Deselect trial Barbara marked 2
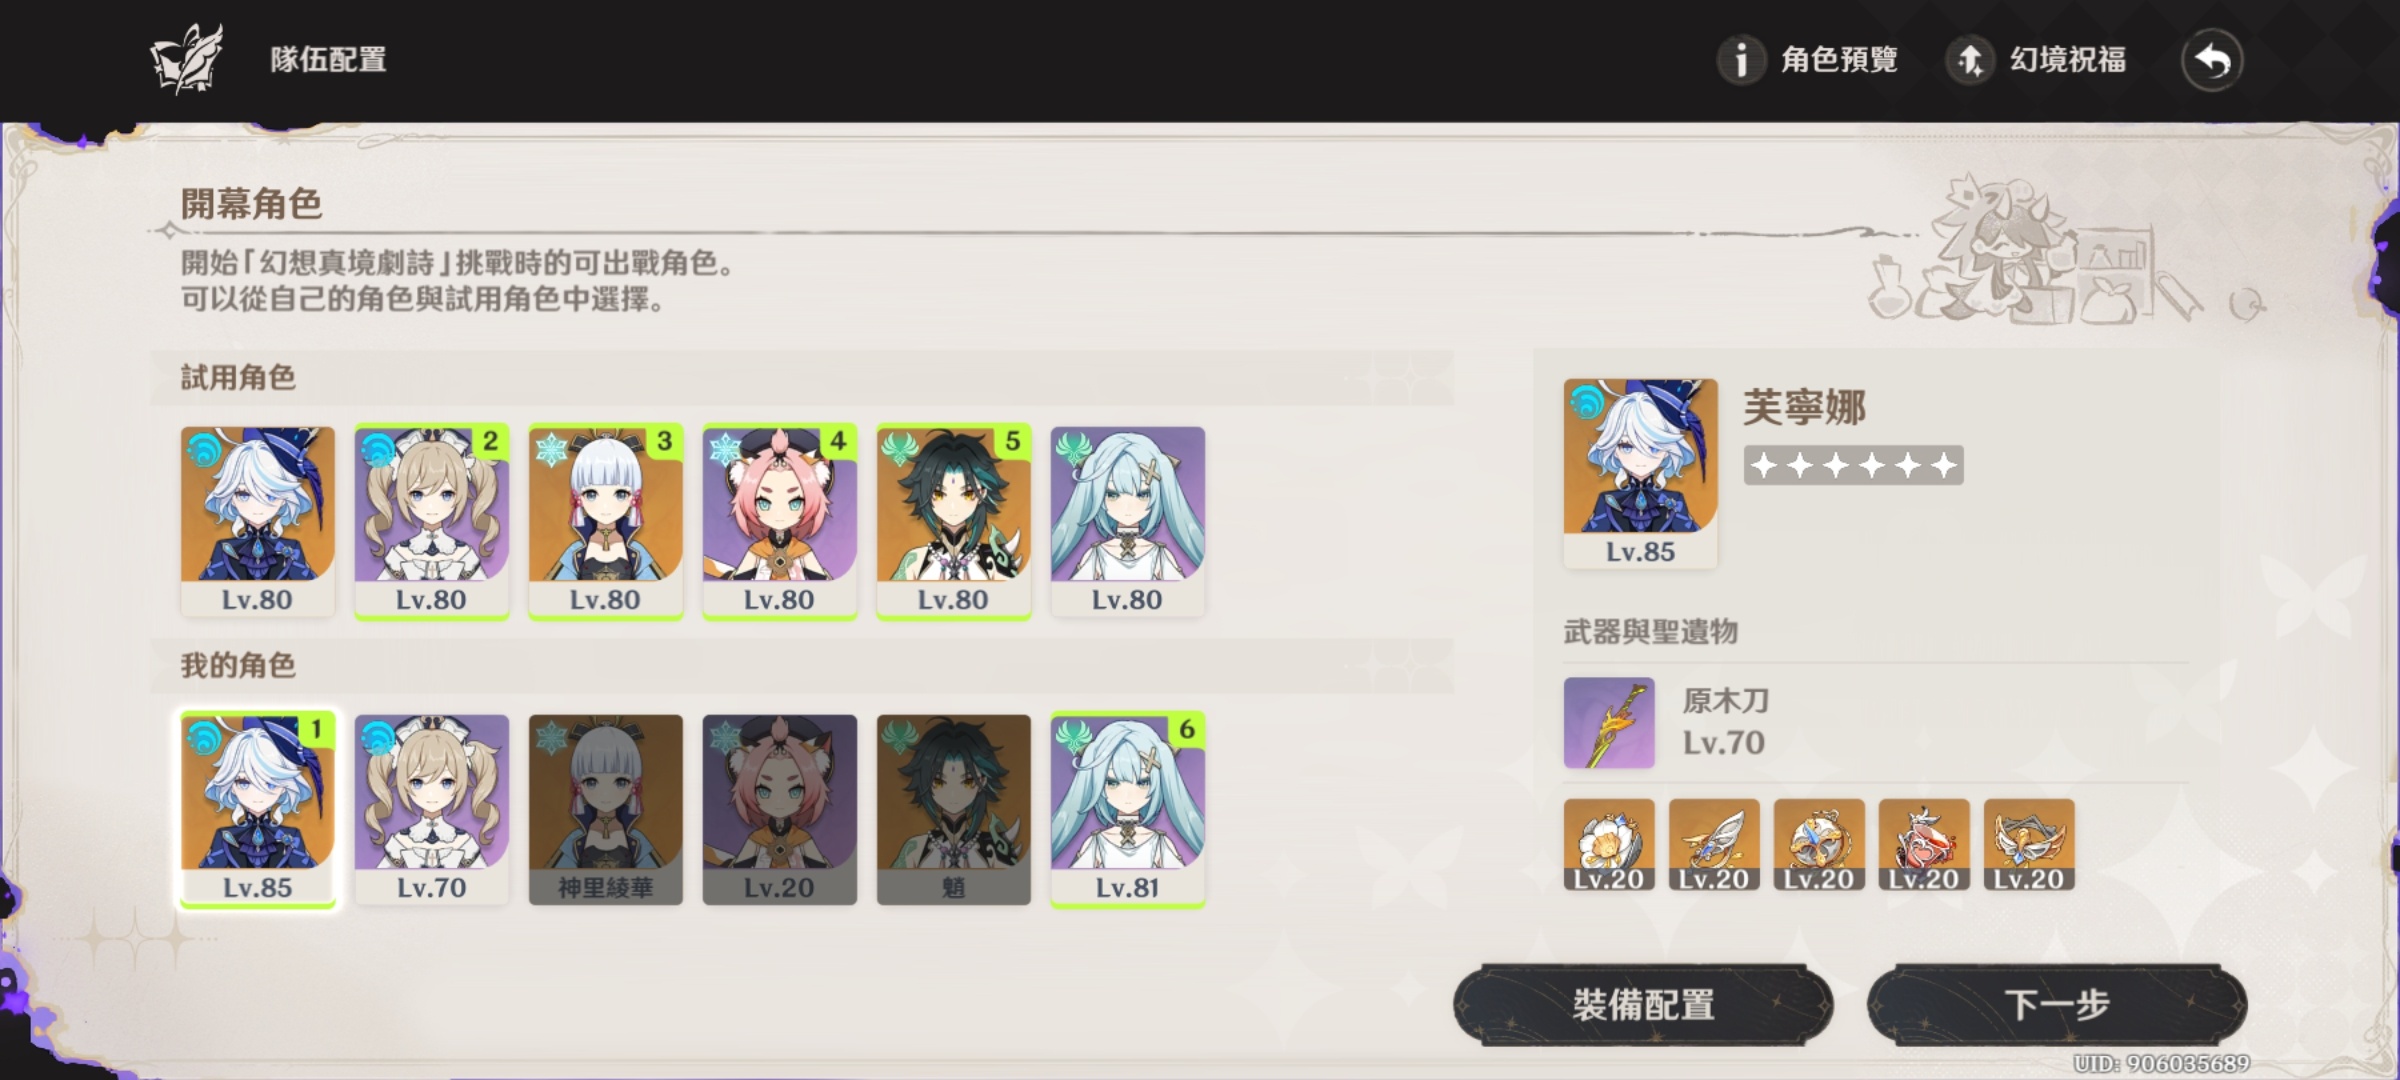Image resolution: width=2400 pixels, height=1080 pixels. click(432, 522)
